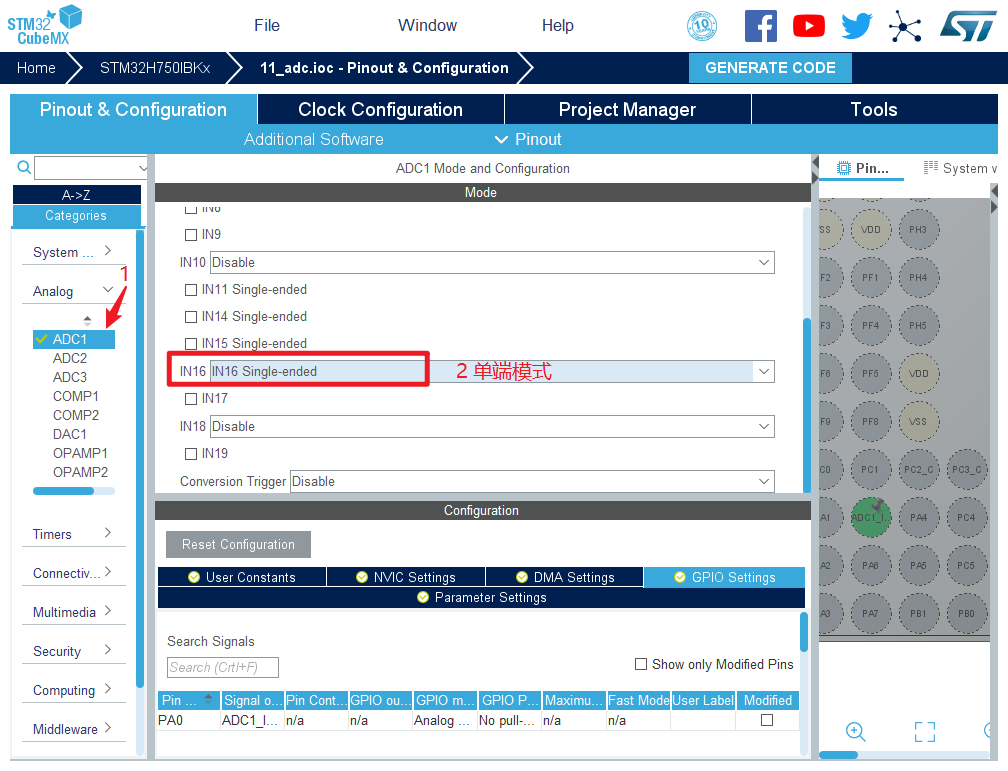The height and width of the screenshot is (771, 1008).
Task: Click the ST logo icon
Action: pos(967,26)
